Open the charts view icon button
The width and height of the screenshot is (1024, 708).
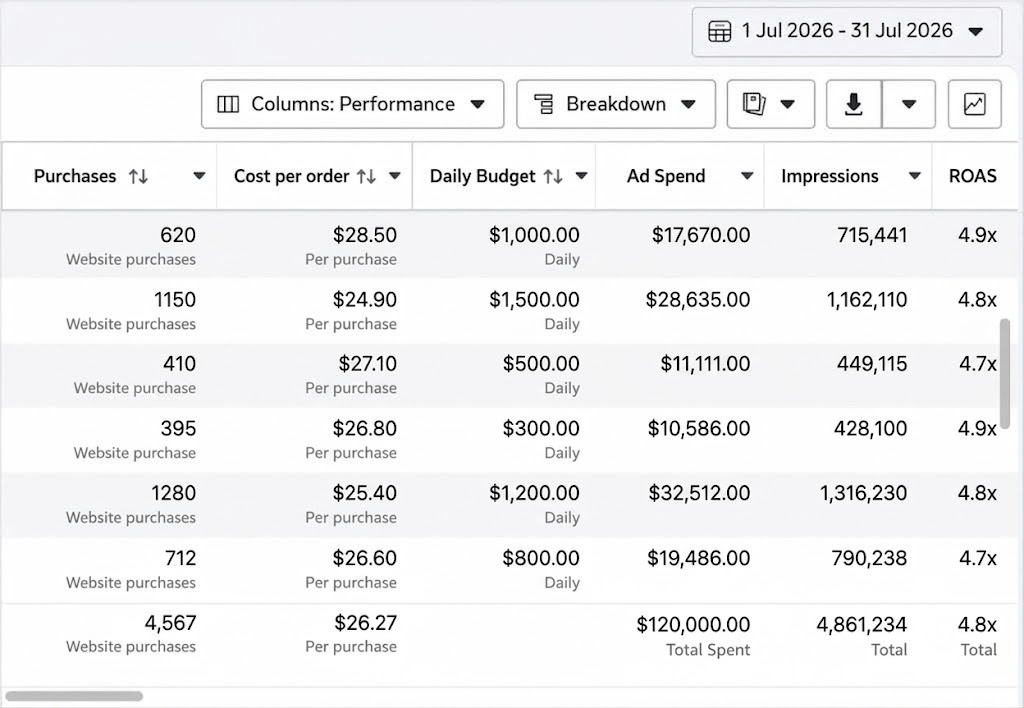coord(974,104)
